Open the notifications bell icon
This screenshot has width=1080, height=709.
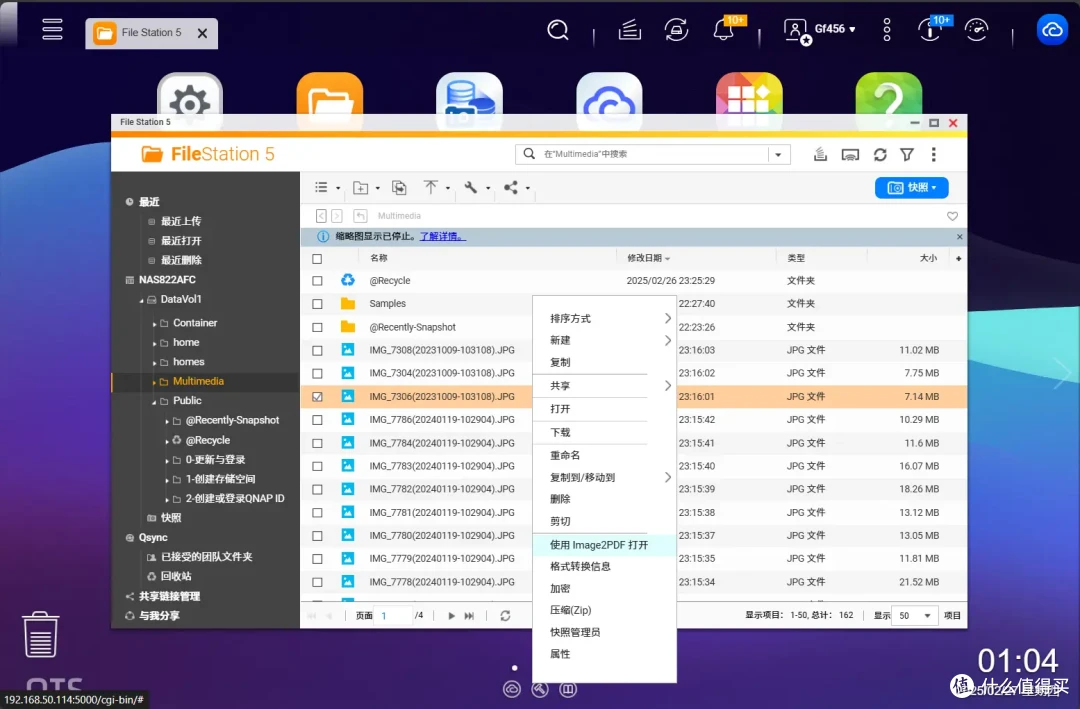click(x=723, y=30)
